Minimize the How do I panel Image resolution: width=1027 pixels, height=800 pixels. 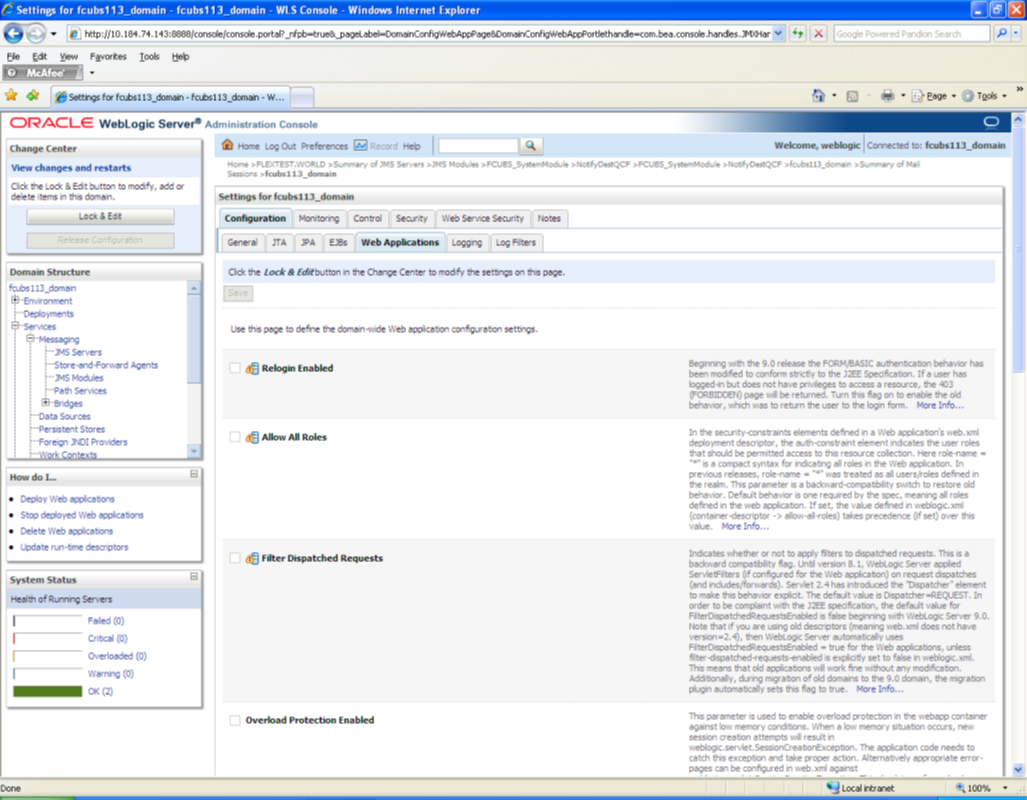(194, 474)
